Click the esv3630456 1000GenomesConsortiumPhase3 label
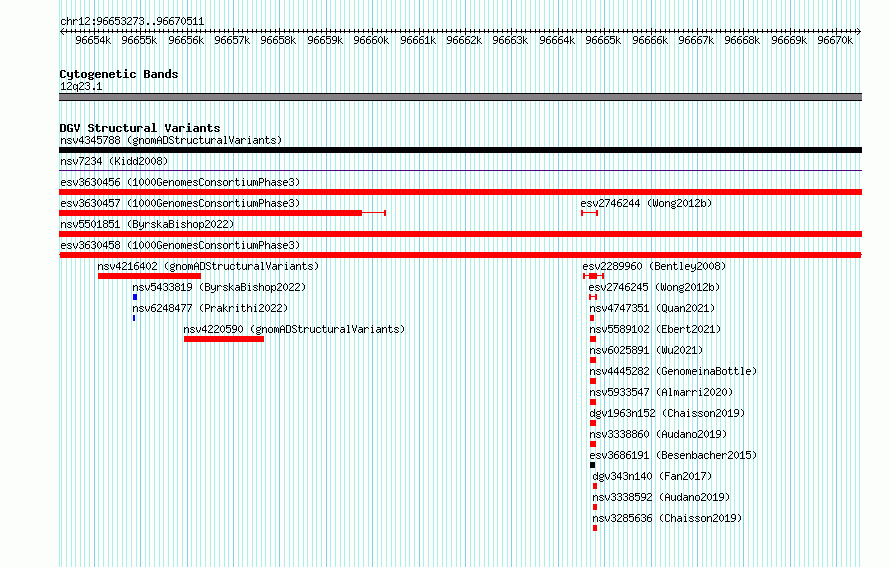Screen dimensions: 890x567 180,182
